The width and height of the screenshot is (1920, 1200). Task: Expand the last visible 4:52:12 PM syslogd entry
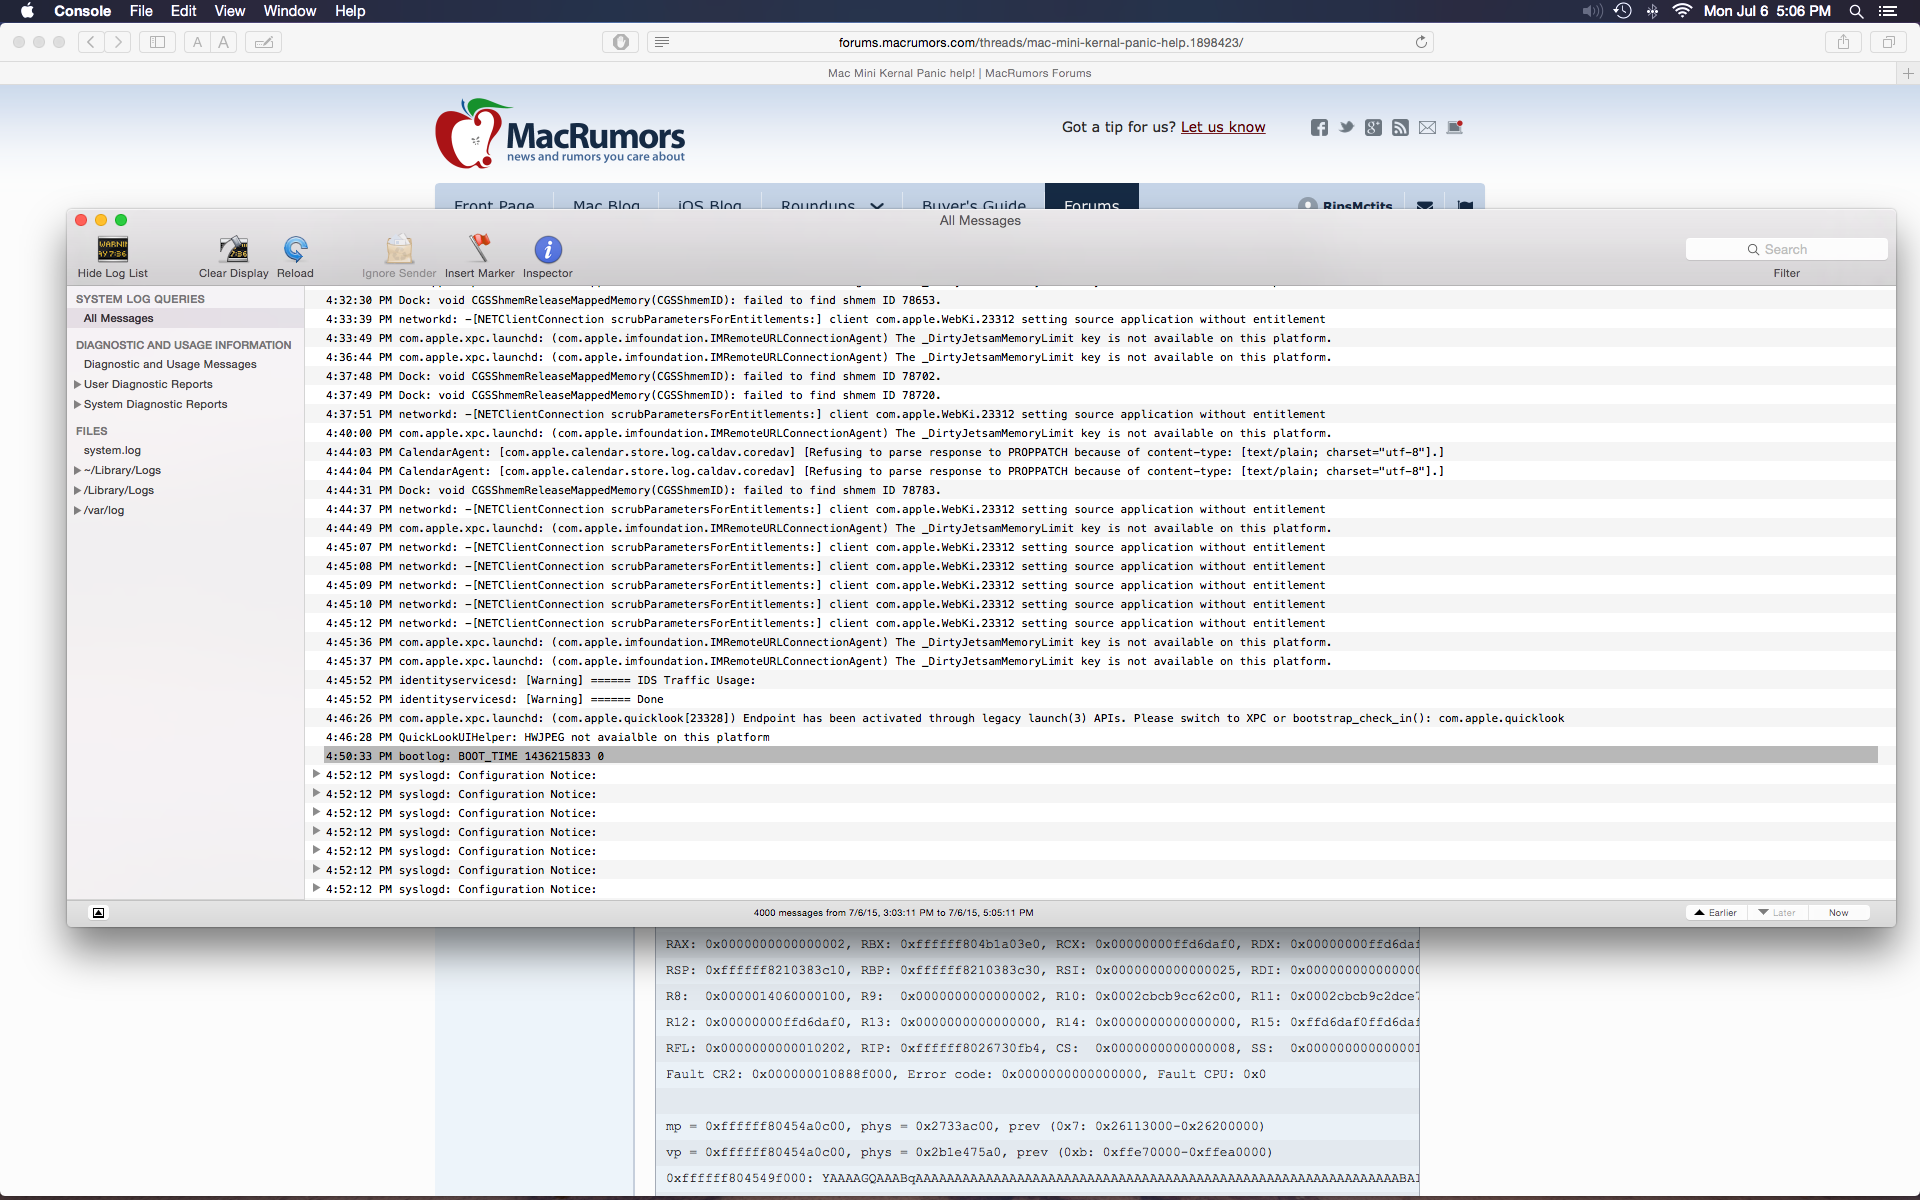[316, 888]
